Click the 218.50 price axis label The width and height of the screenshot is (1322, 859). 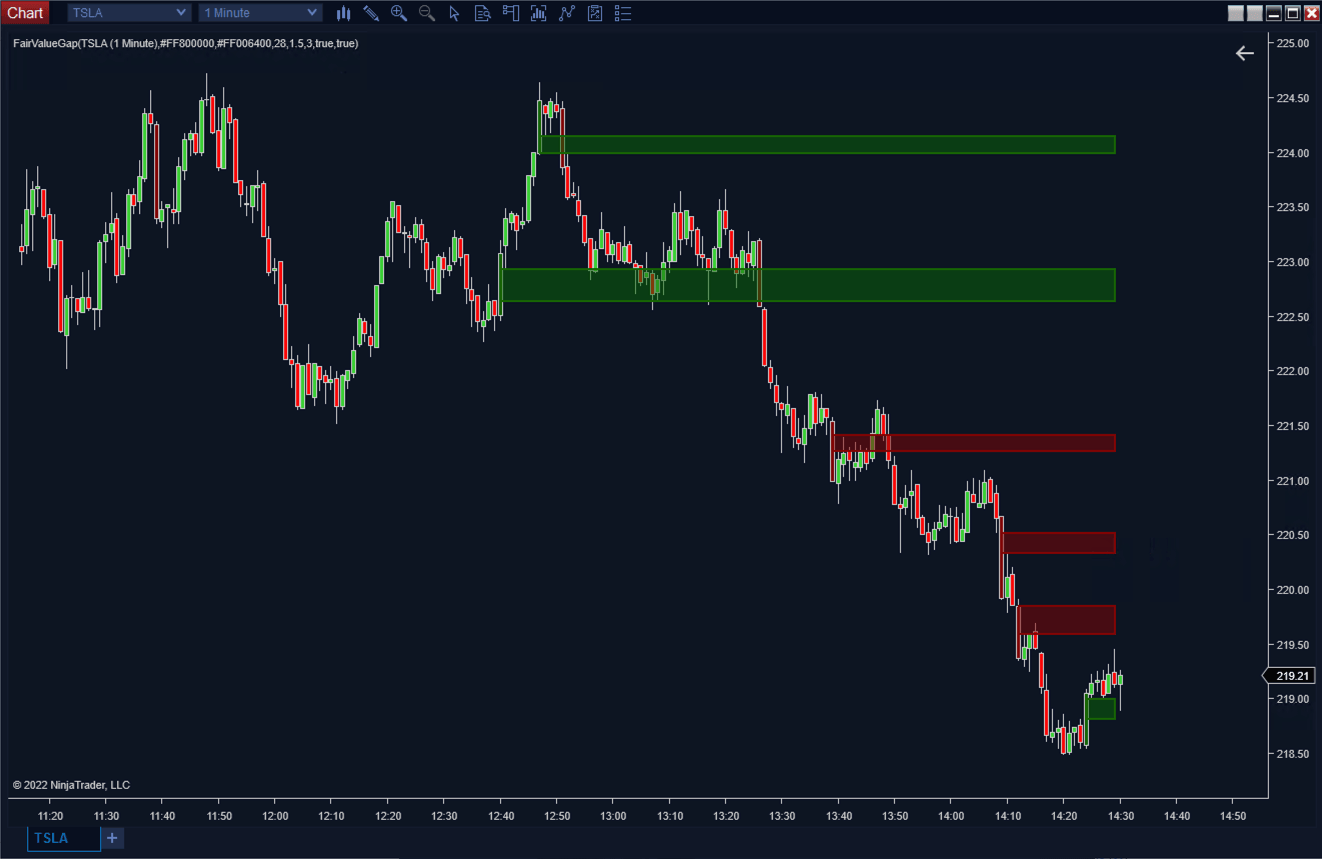1293,754
